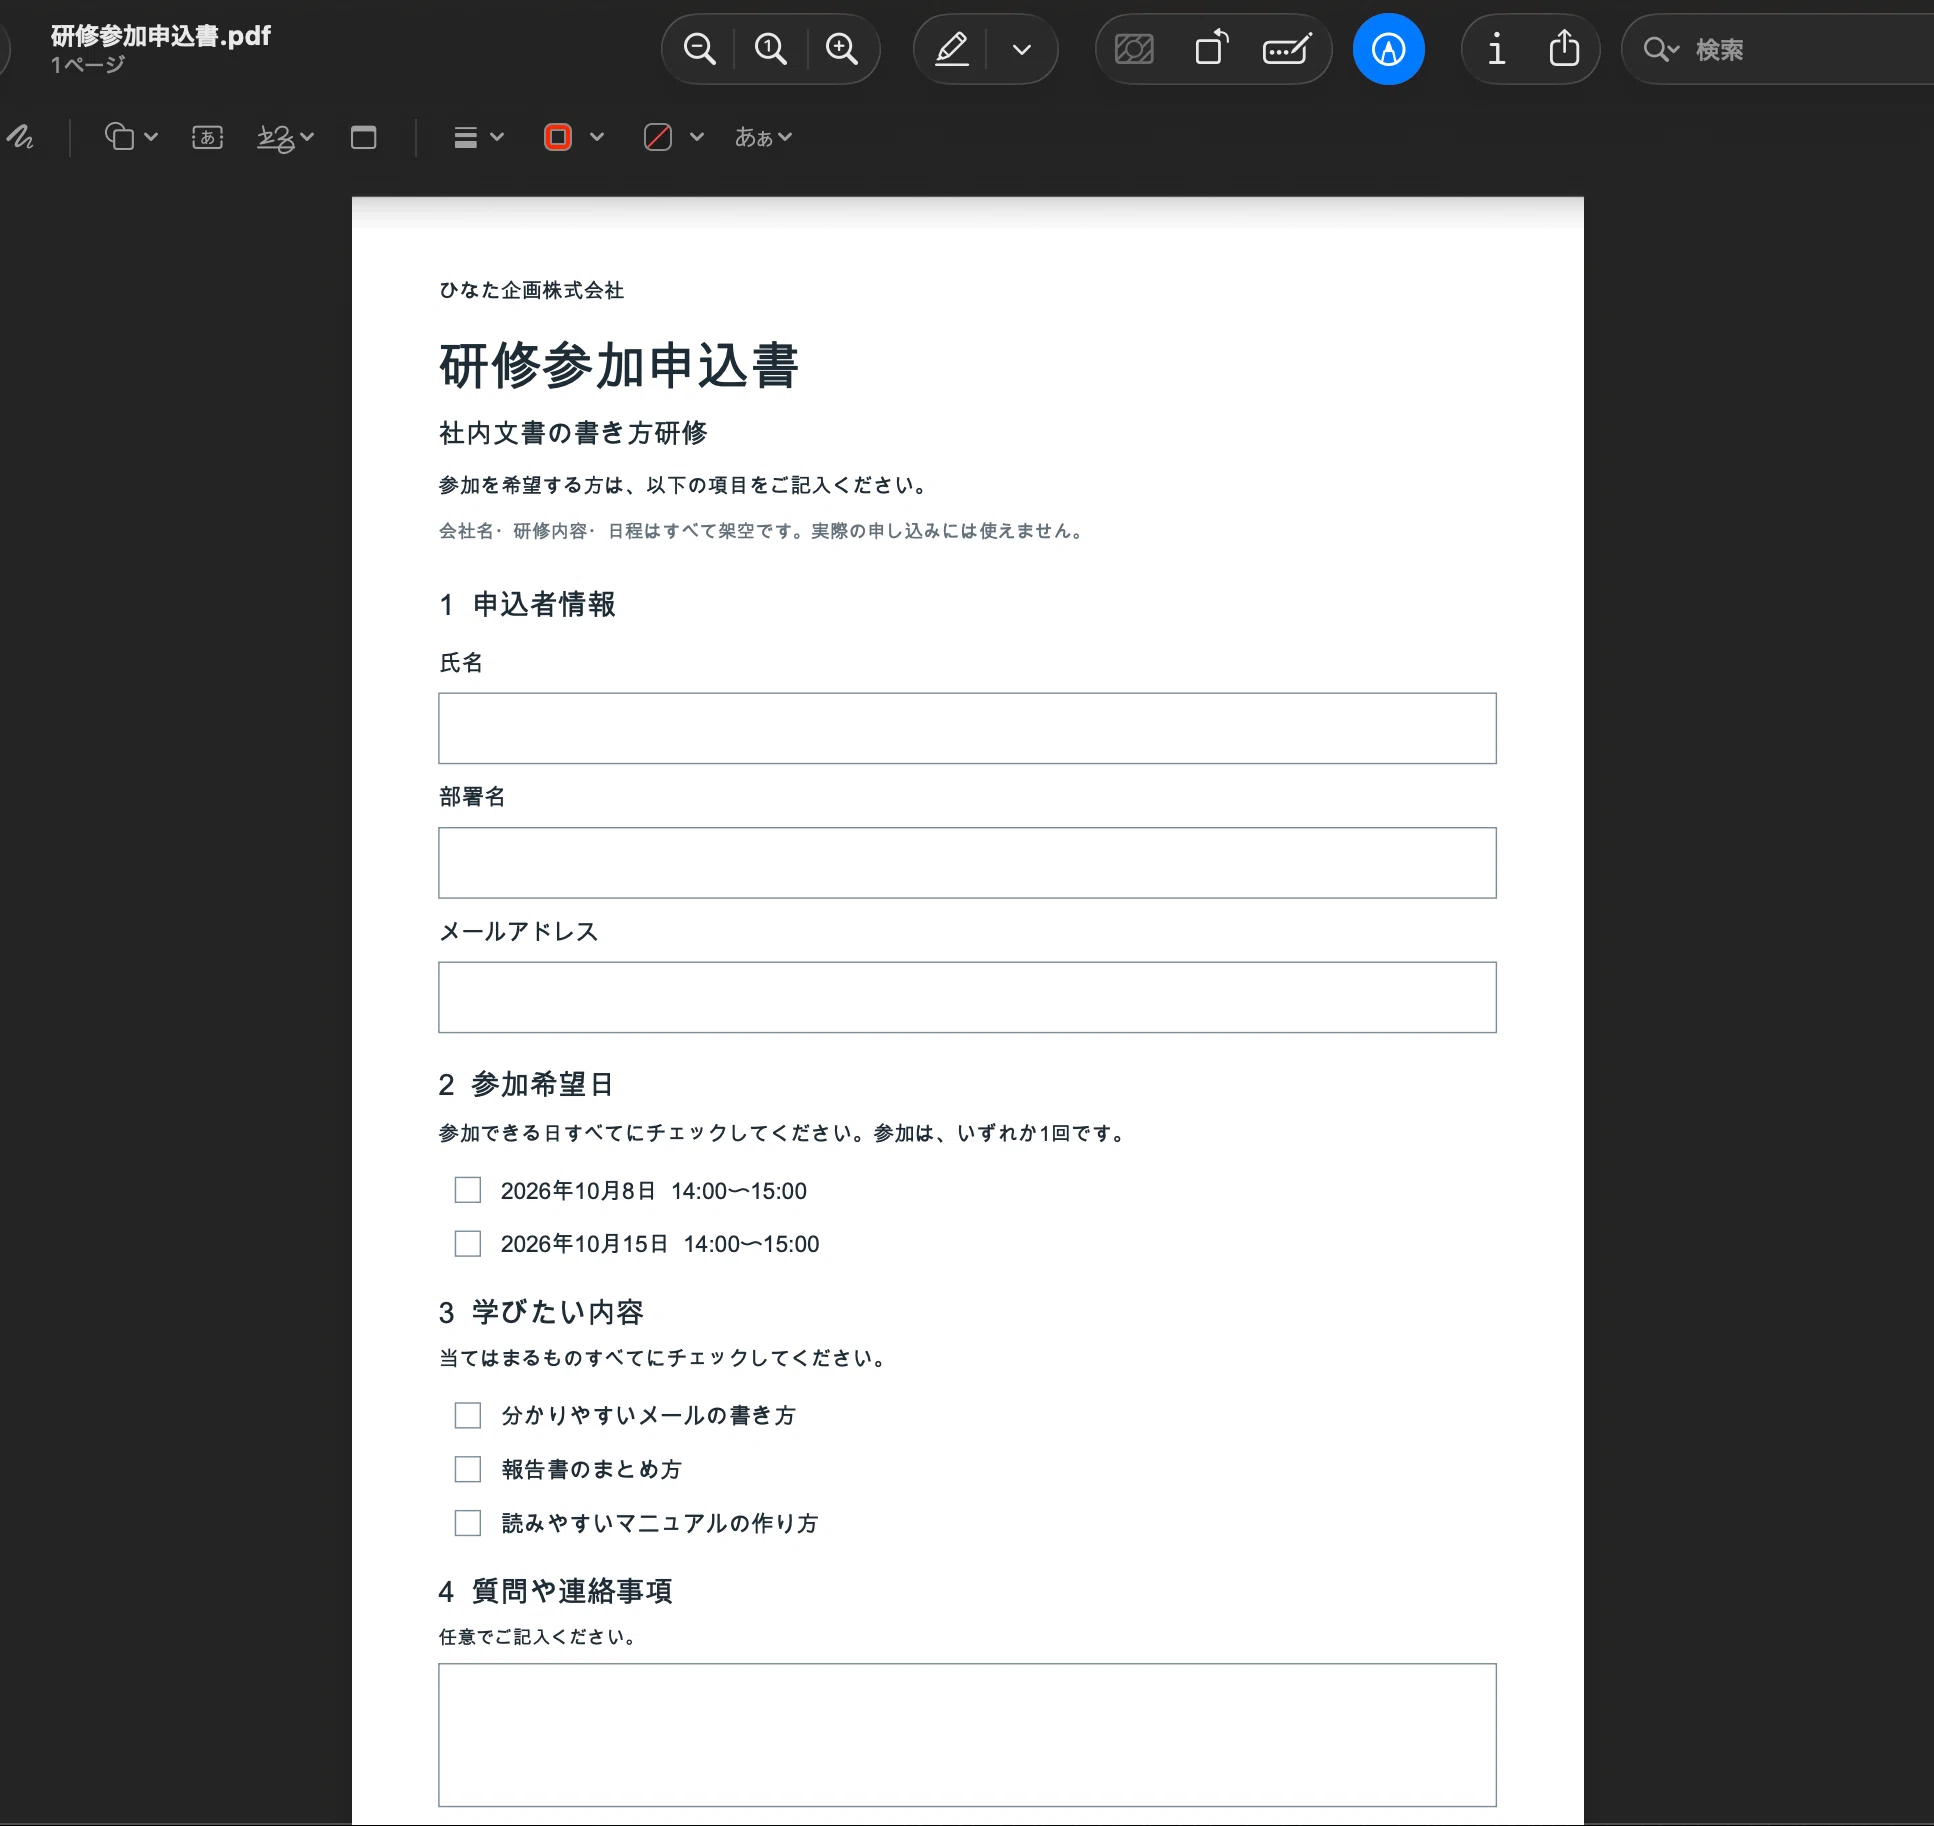Click the redact tool icon
The width and height of the screenshot is (1934, 1826).
click(x=1134, y=49)
